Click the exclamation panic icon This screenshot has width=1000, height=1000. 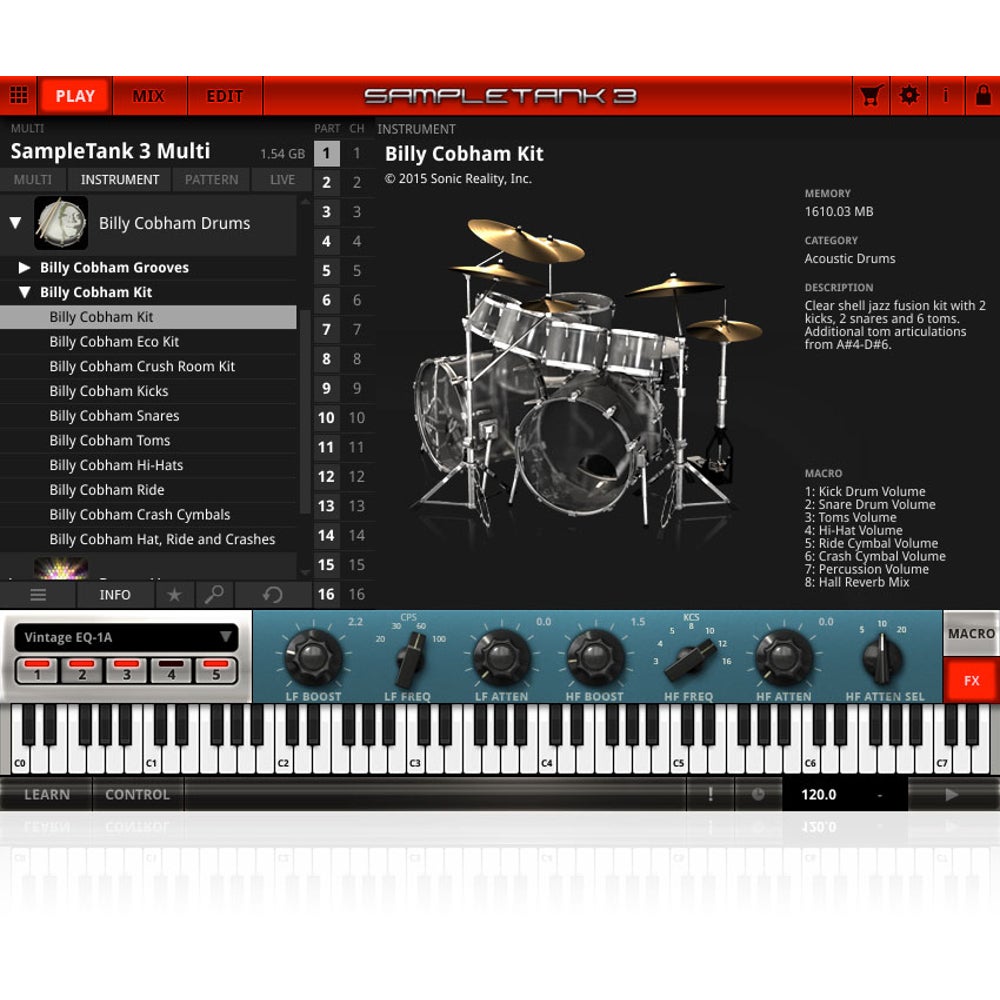point(710,794)
